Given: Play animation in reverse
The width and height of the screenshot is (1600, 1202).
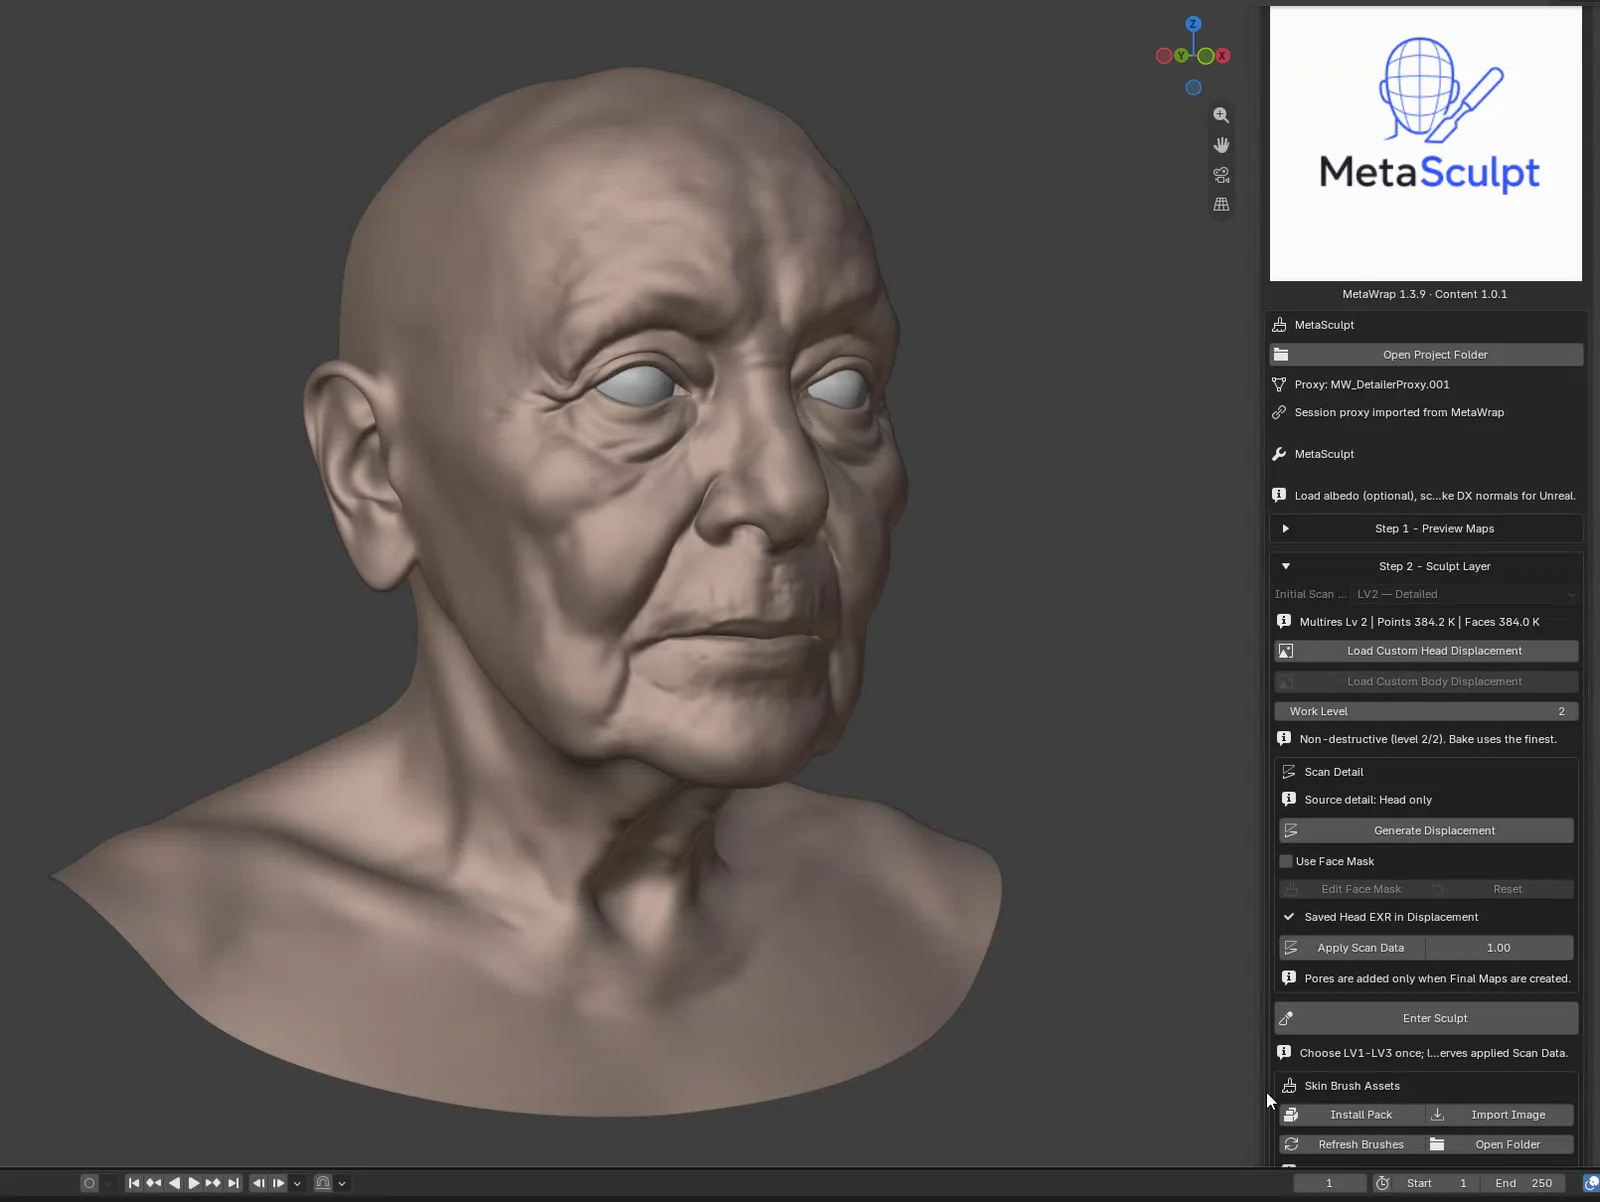Looking at the screenshot, I should click(174, 1183).
